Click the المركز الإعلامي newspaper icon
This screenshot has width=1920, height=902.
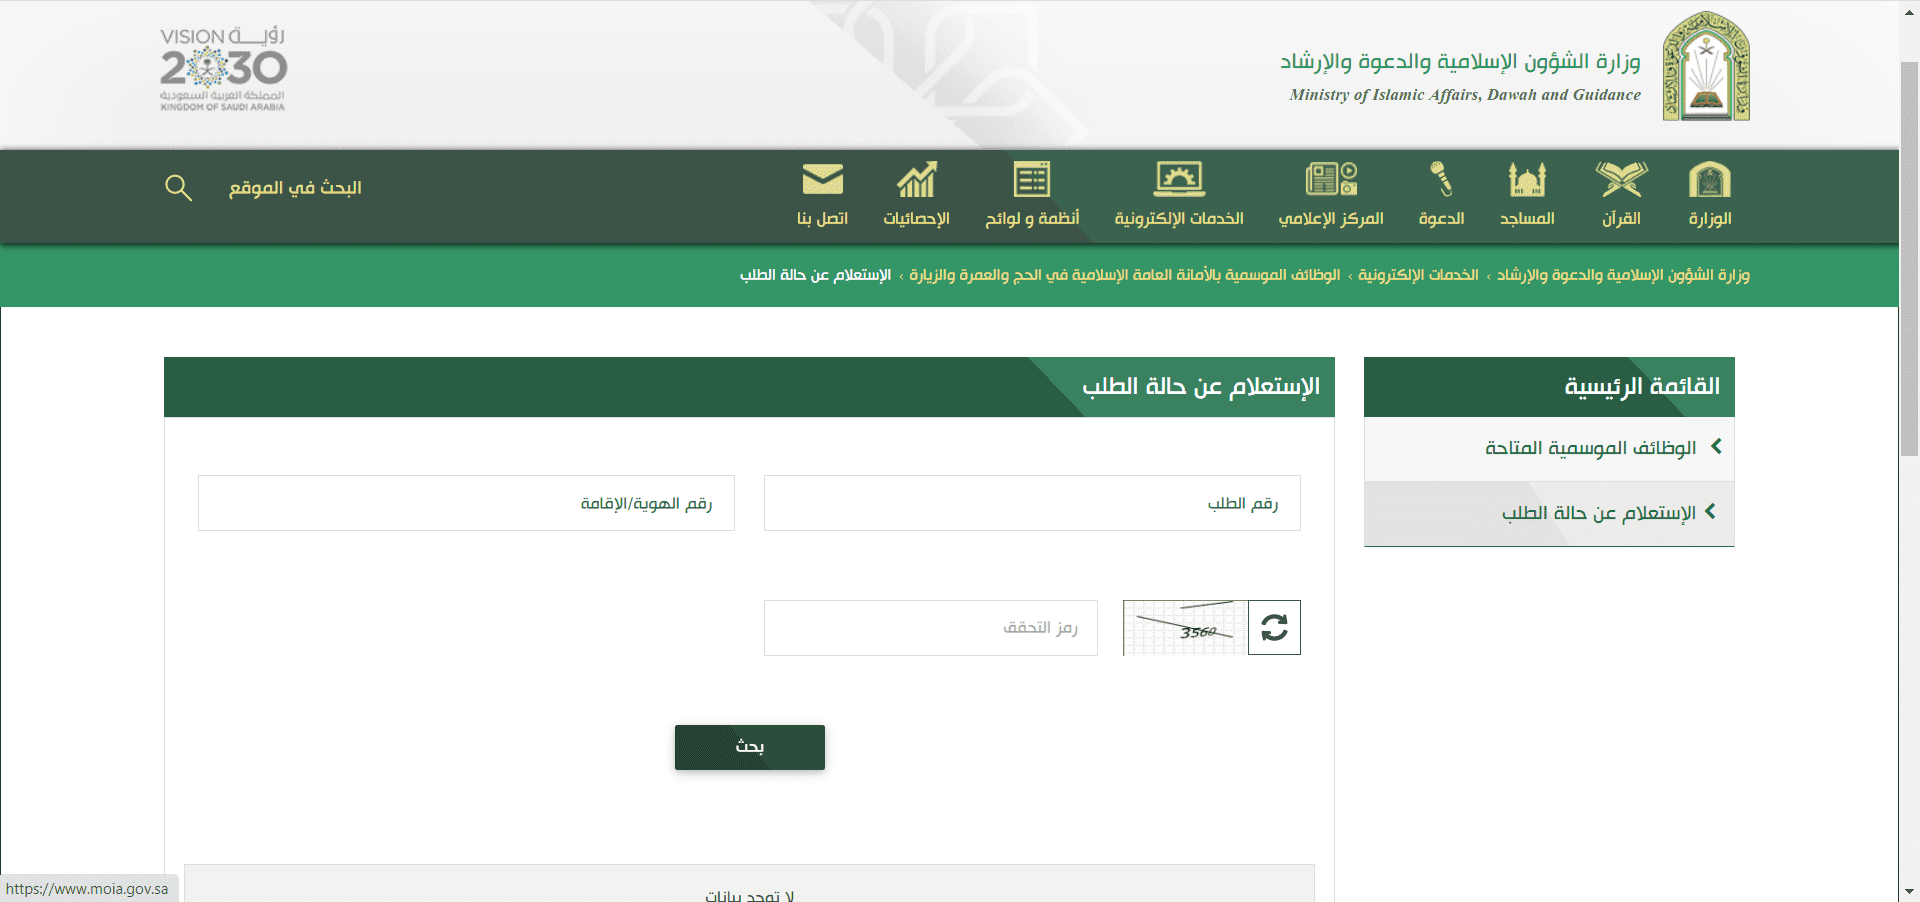coord(1331,180)
